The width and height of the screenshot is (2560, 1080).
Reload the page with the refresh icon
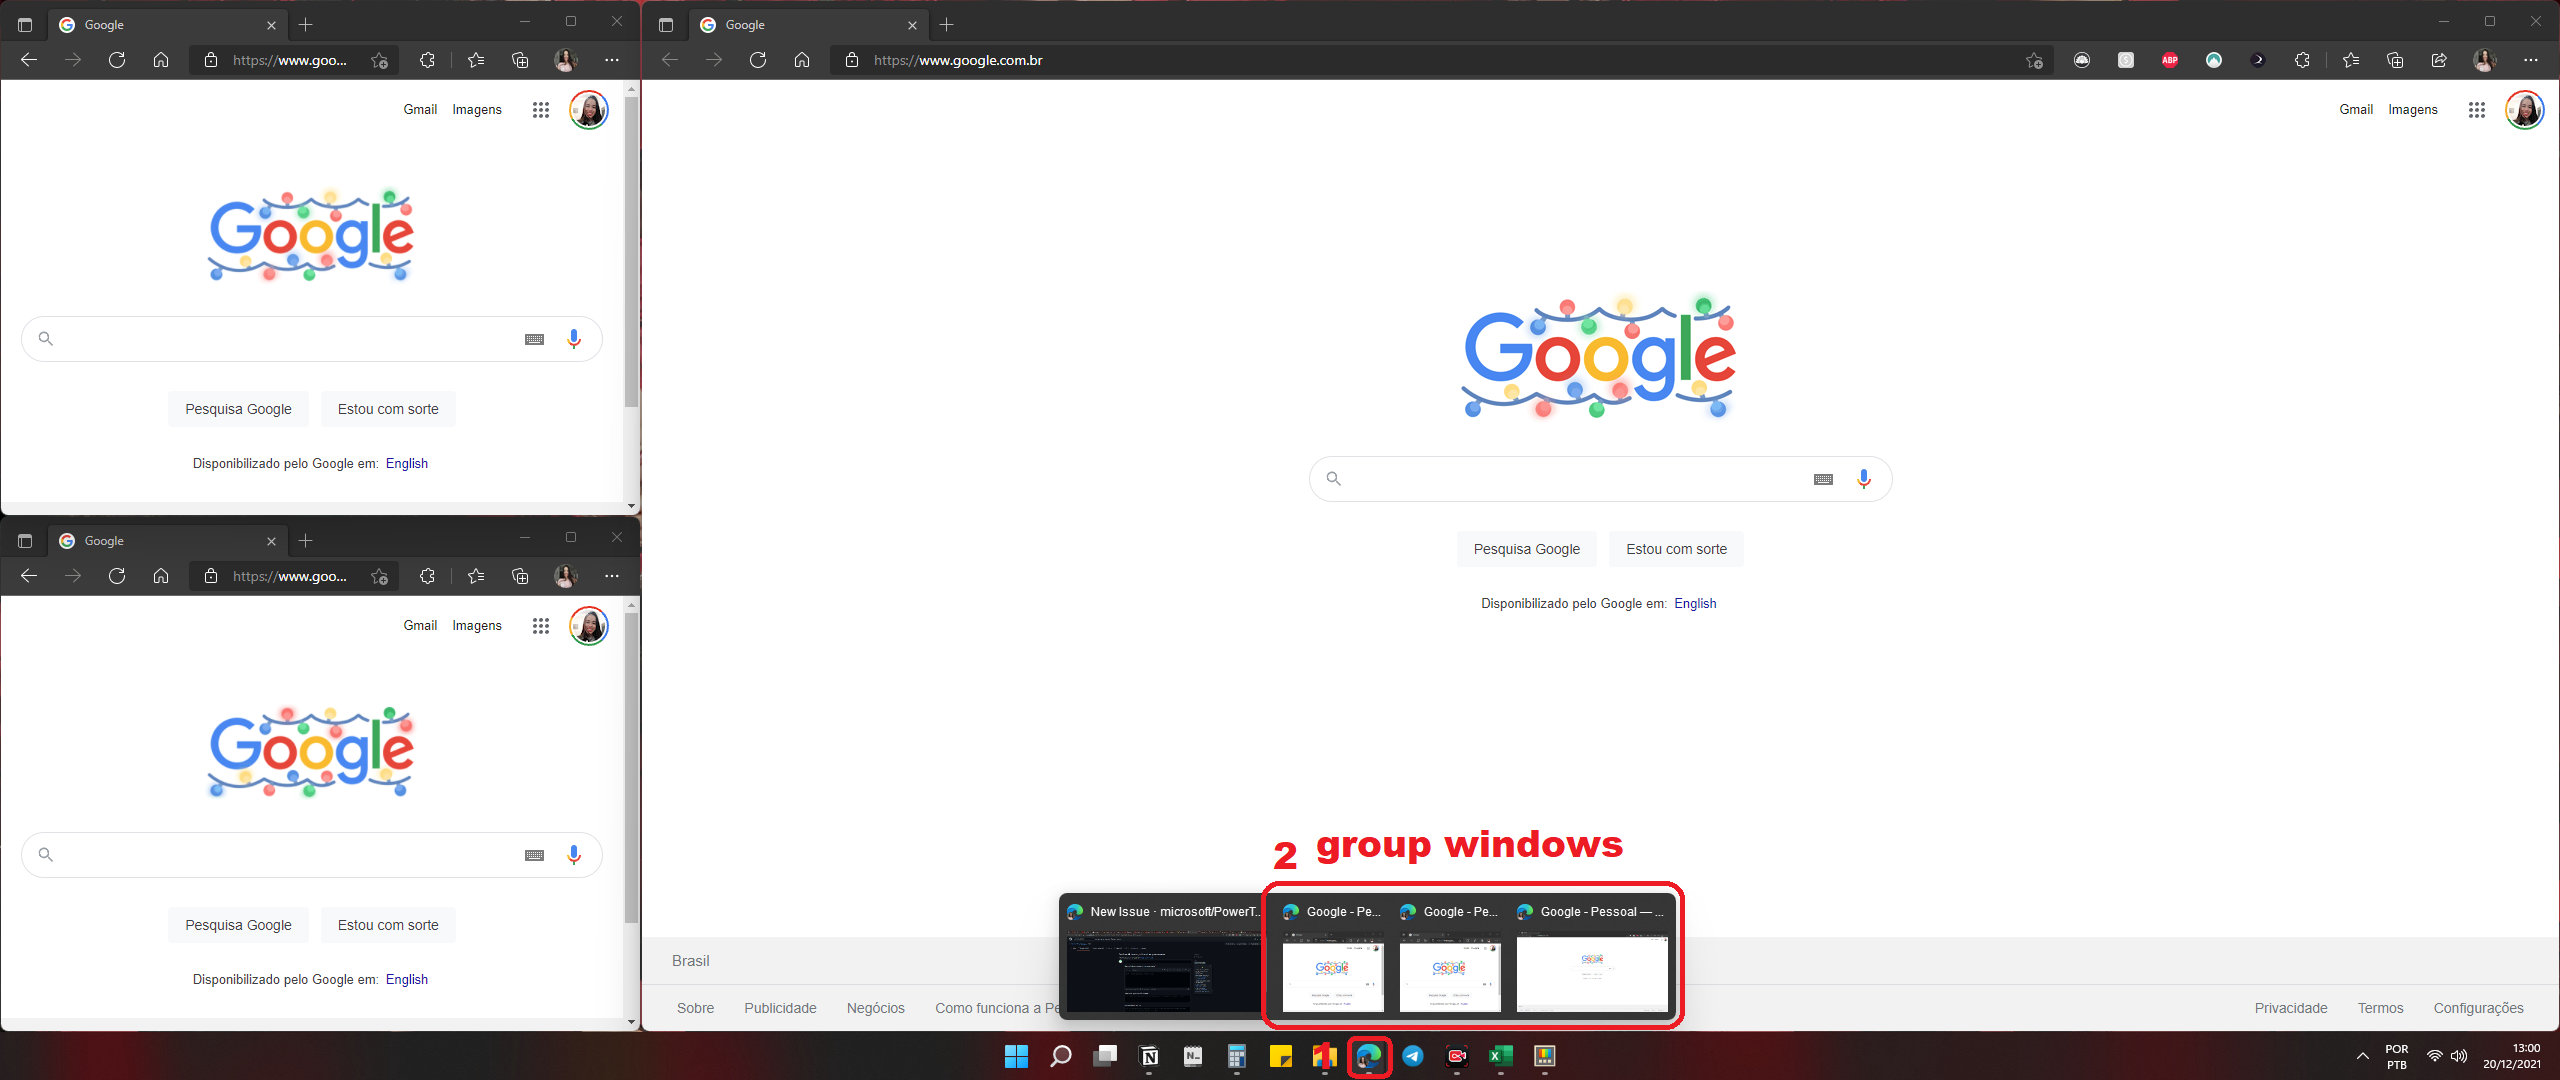coord(758,60)
